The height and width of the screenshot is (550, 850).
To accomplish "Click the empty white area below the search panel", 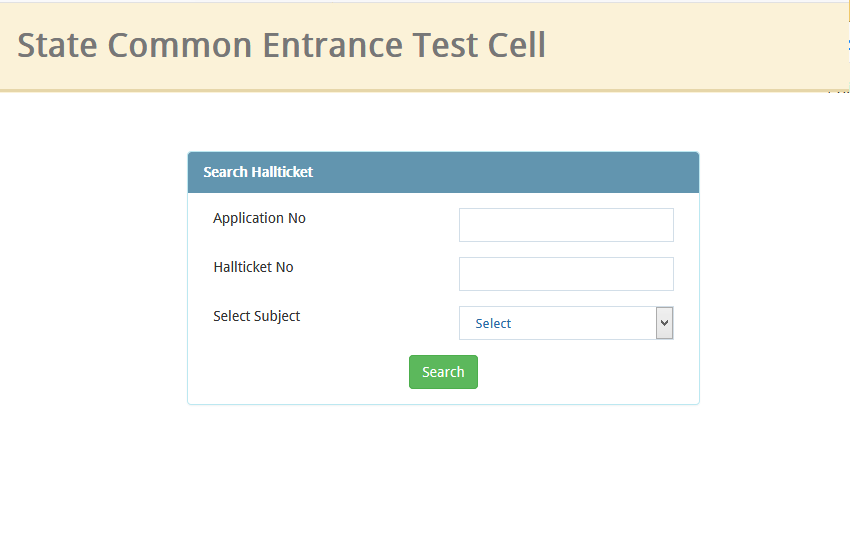I will [443, 475].
